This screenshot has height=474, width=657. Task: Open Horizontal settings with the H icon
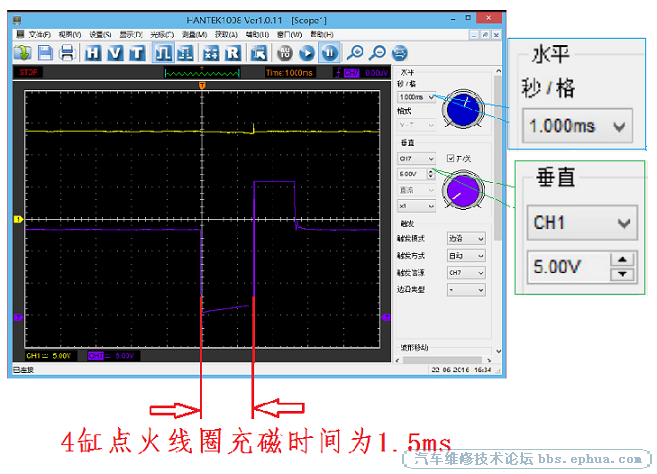click(93, 53)
